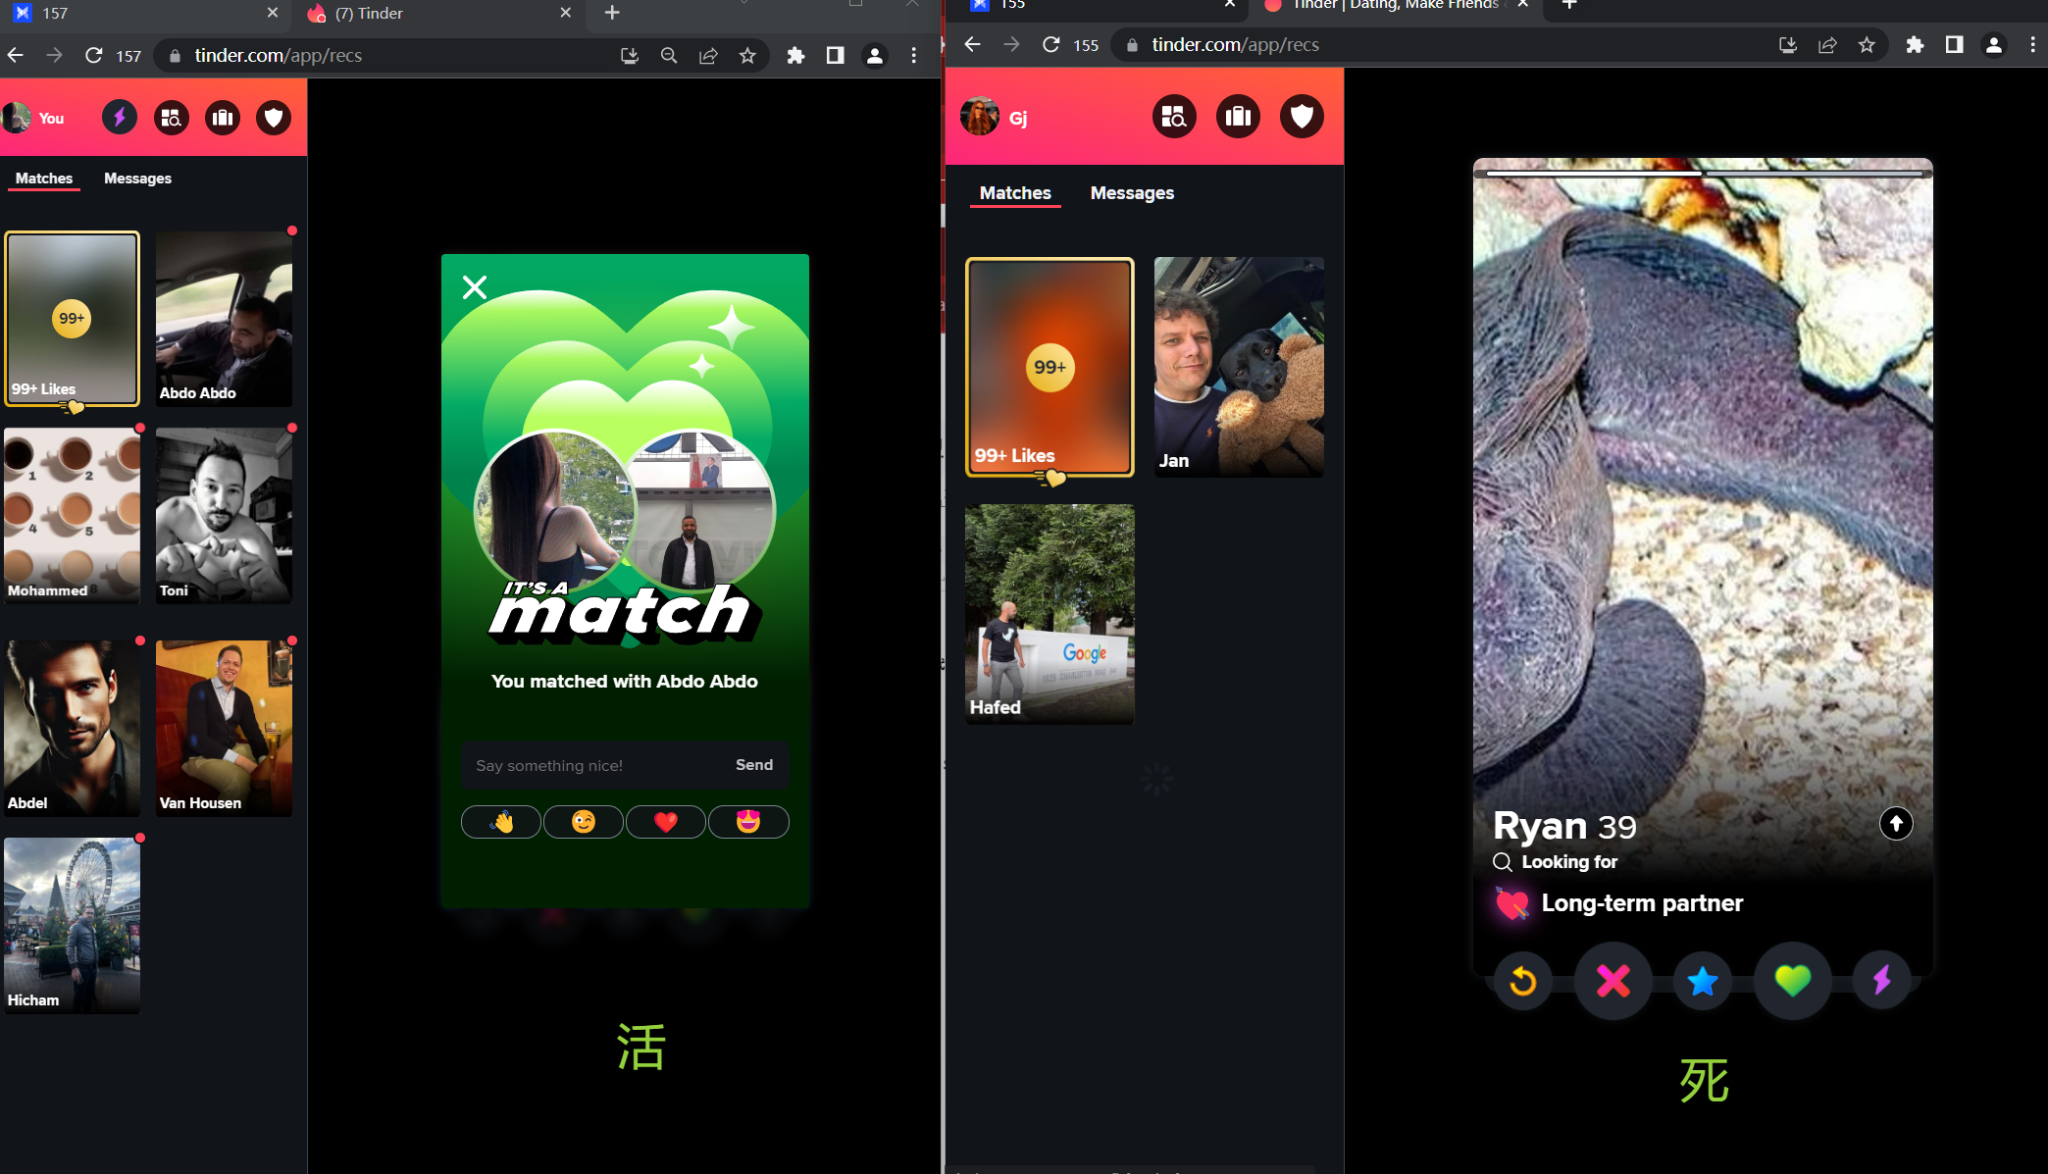2048x1174 pixels.
Task: Bookmark page with star in right browser
Action: click(1866, 45)
